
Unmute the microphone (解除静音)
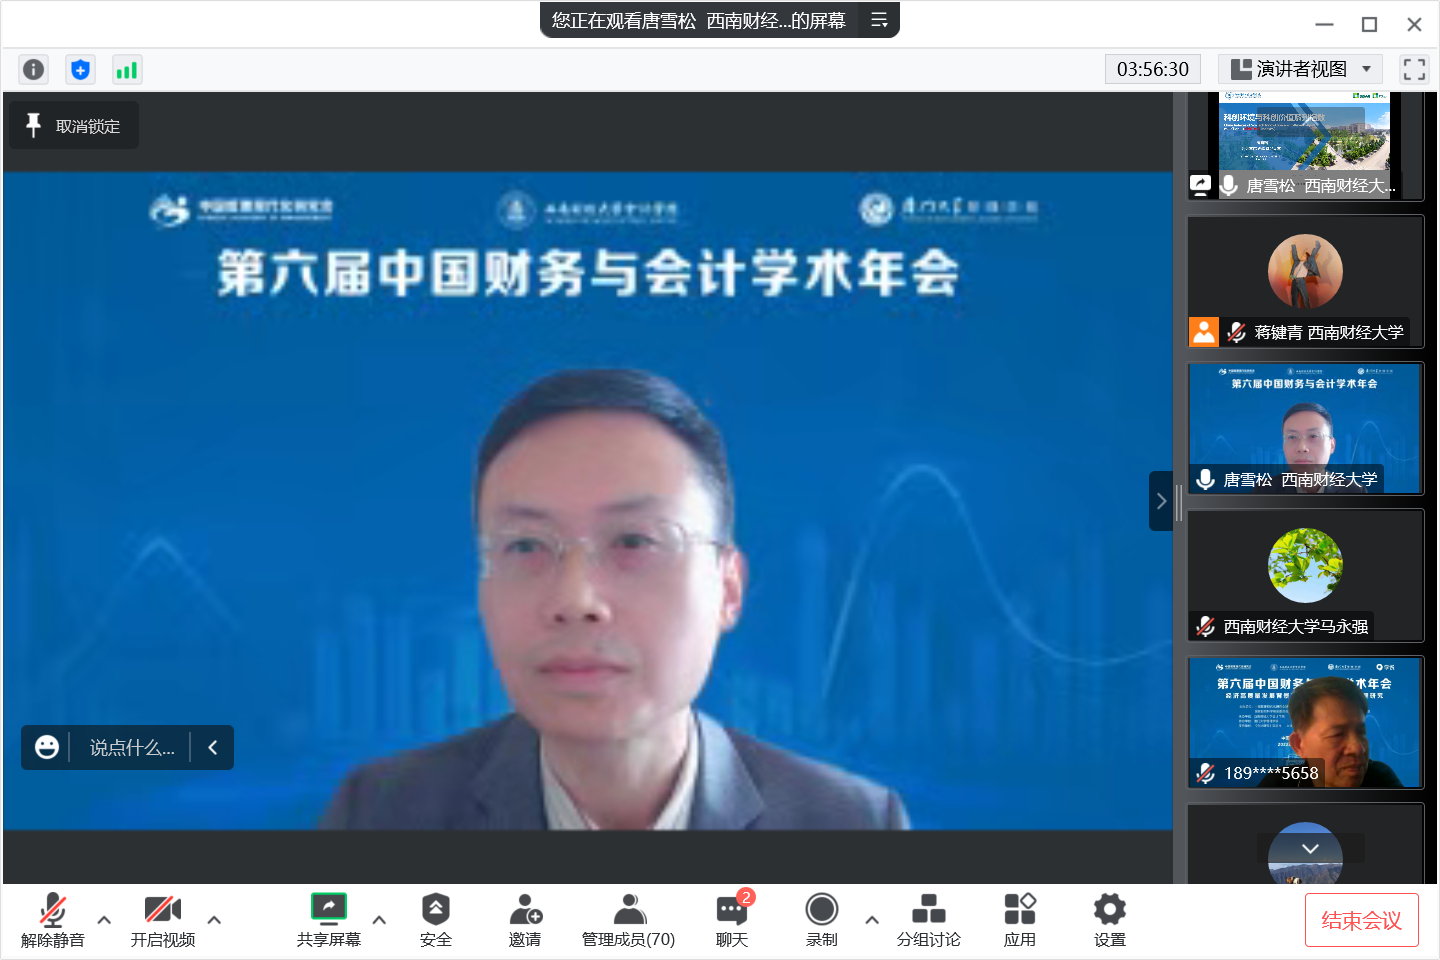tap(53, 920)
